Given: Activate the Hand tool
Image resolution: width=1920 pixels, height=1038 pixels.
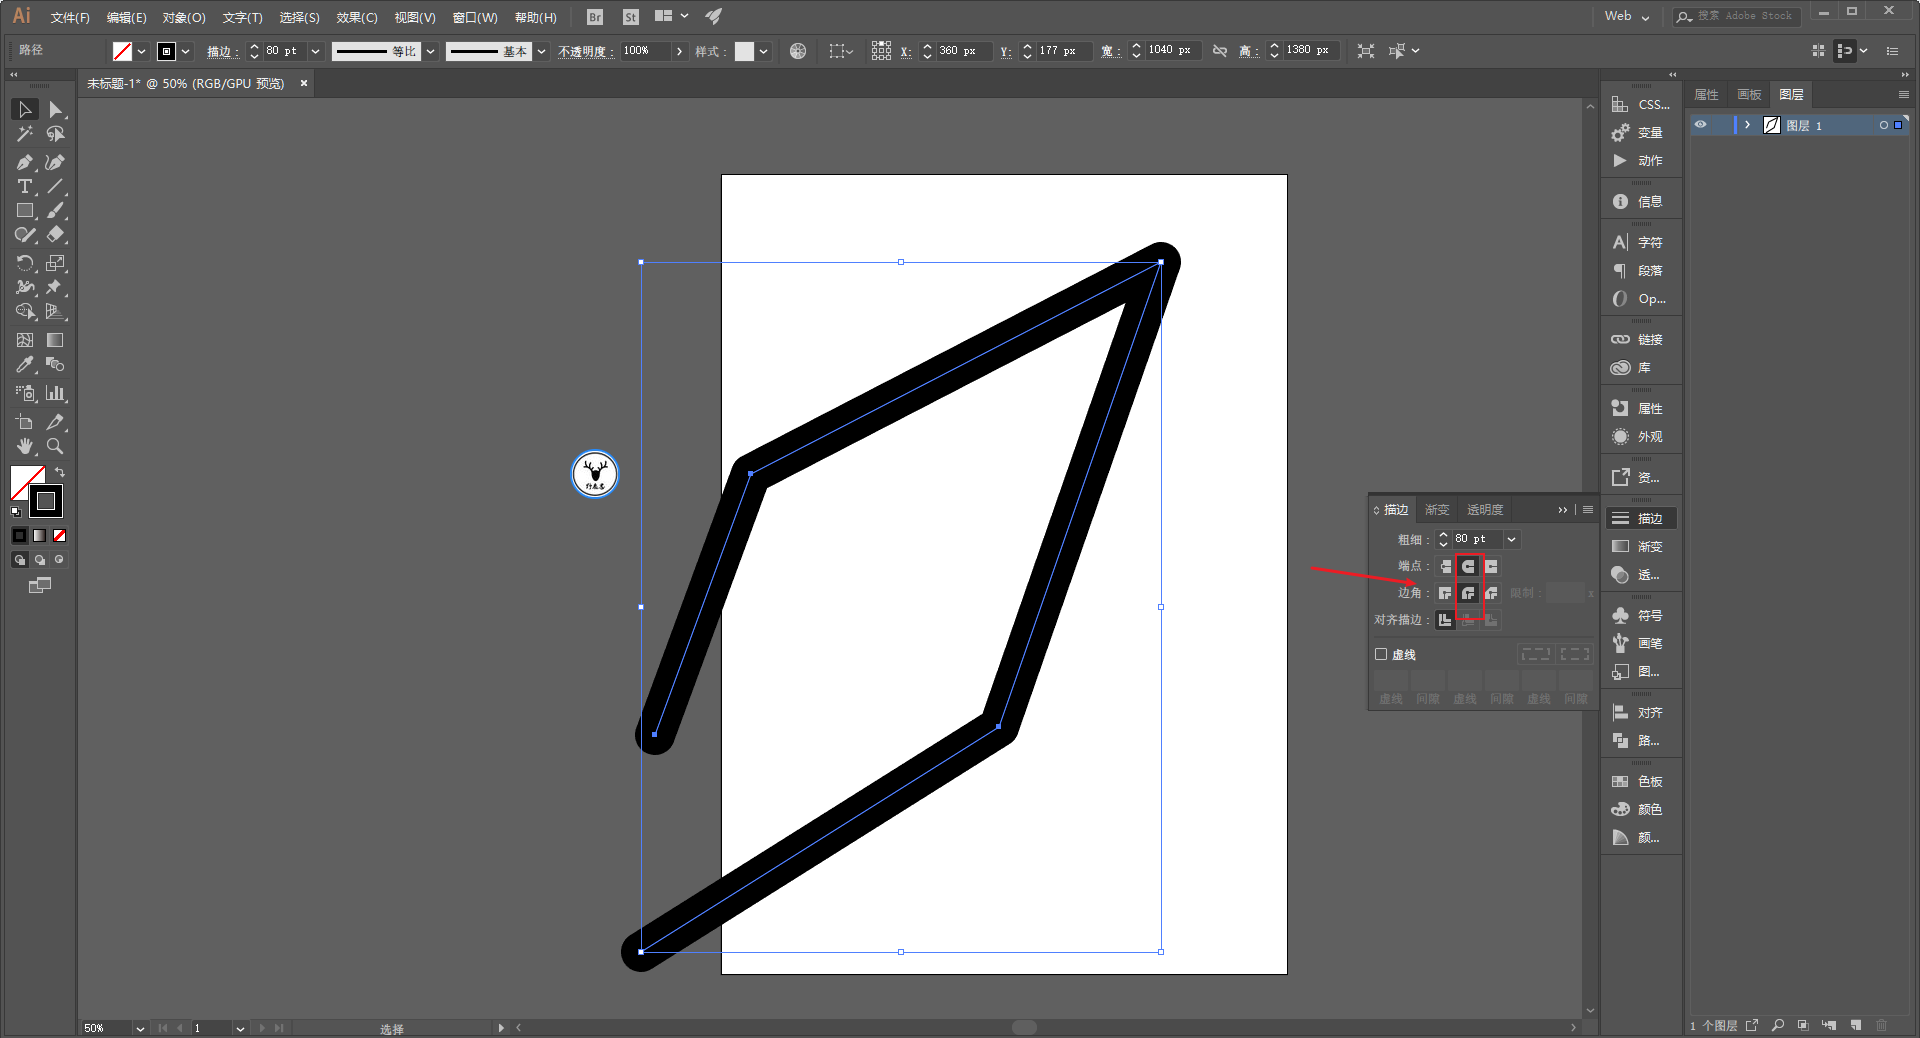Looking at the screenshot, I should point(24,446).
